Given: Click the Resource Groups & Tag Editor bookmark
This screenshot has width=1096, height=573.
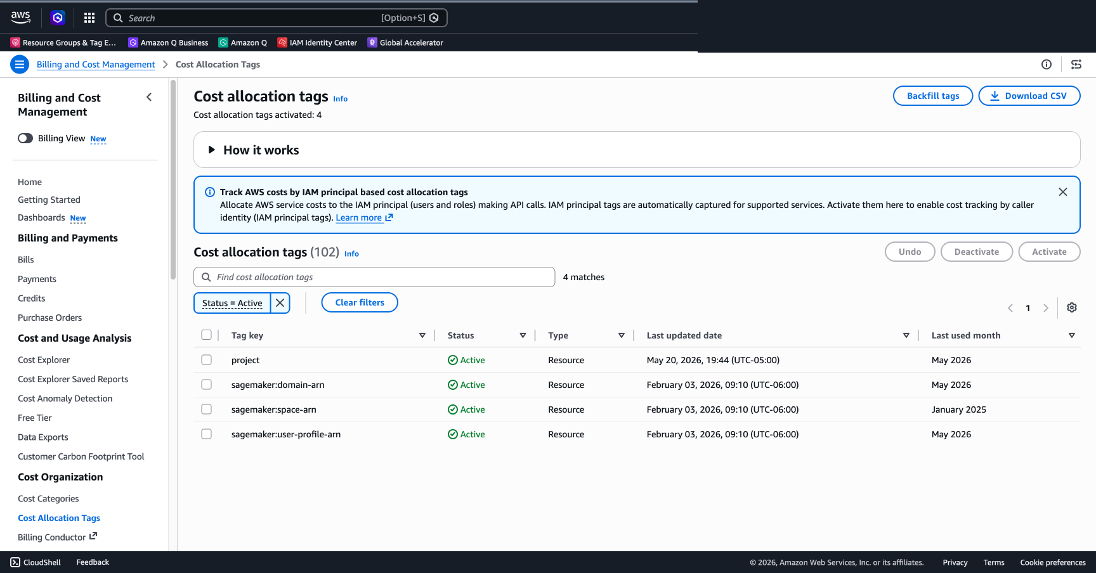Looking at the screenshot, I should [x=63, y=43].
